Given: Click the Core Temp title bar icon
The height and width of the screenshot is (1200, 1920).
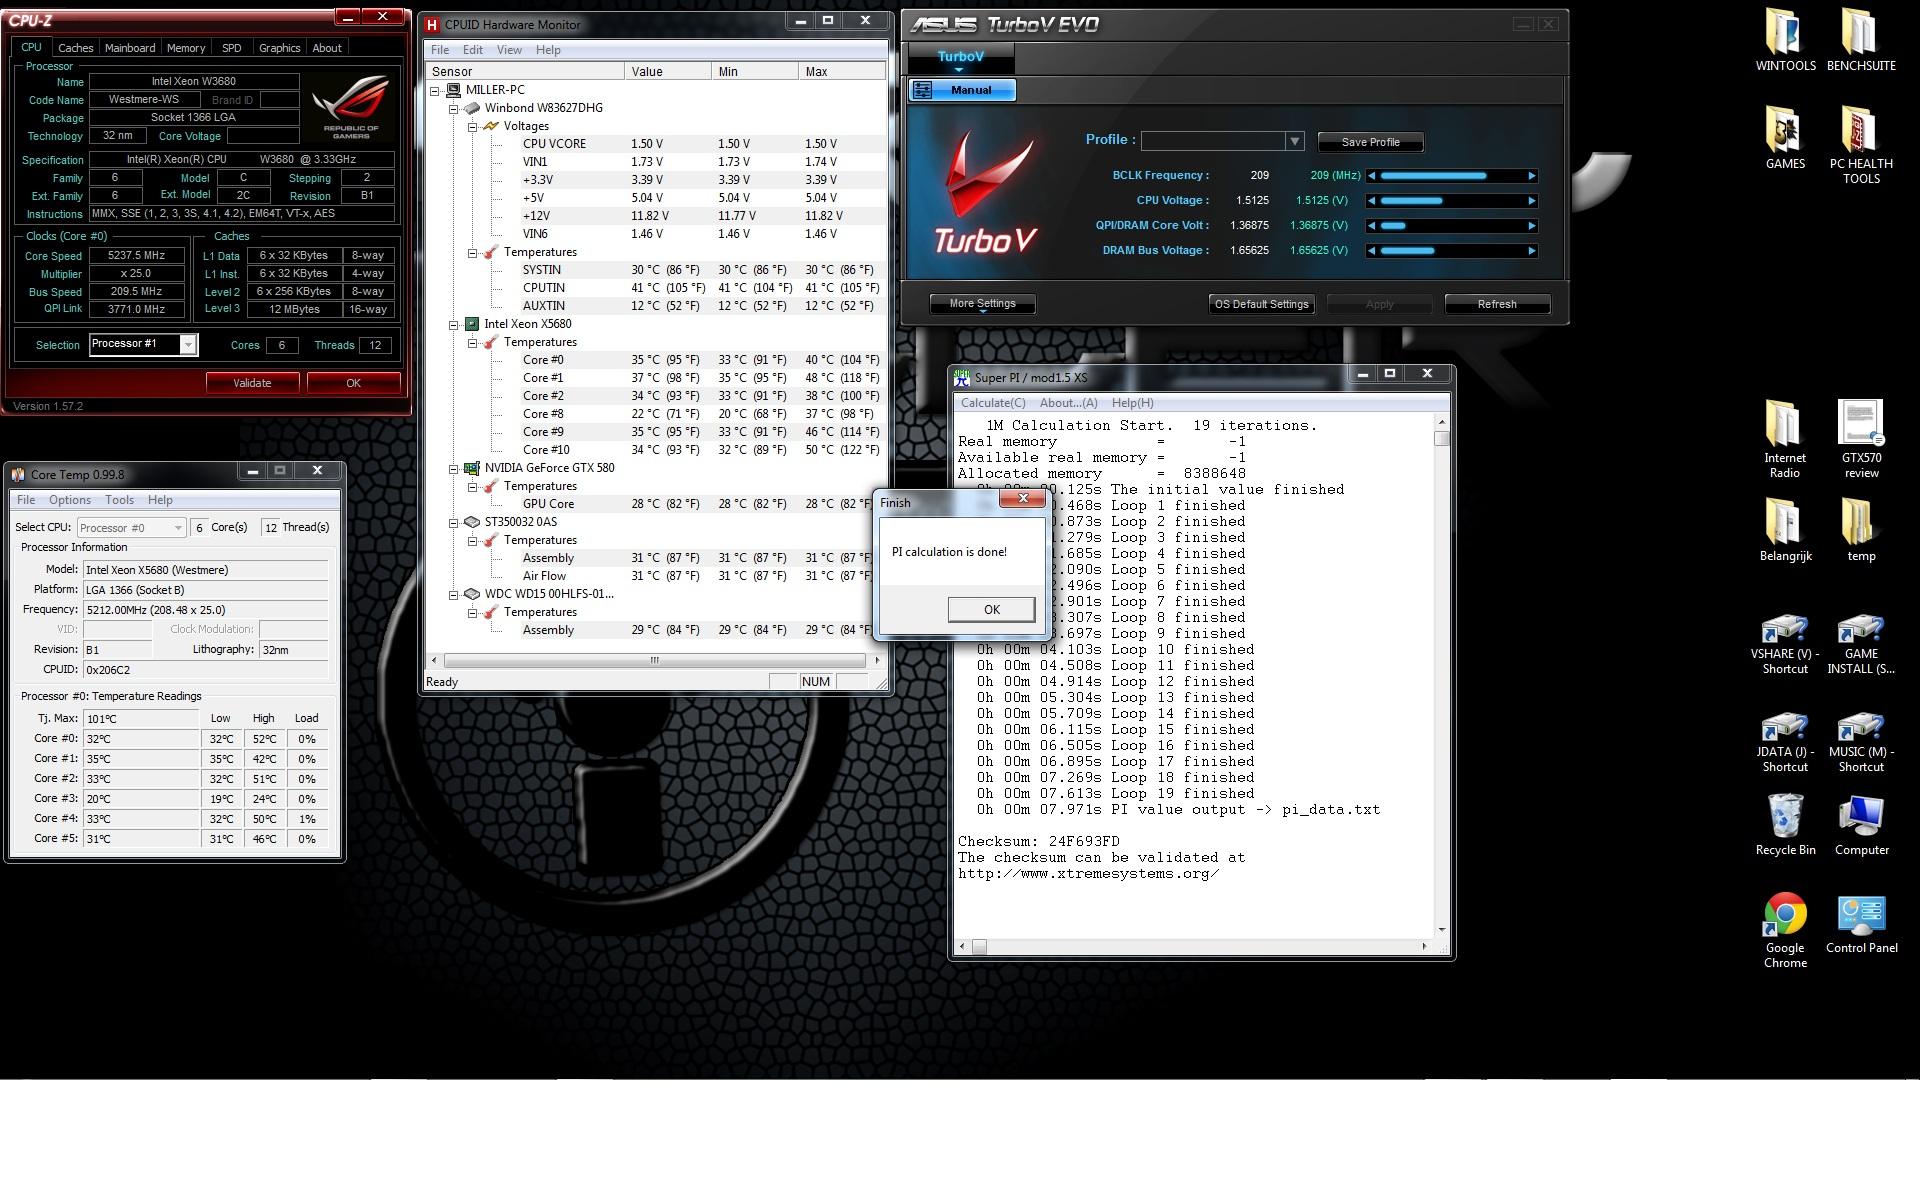Looking at the screenshot, I should point(18,474).
